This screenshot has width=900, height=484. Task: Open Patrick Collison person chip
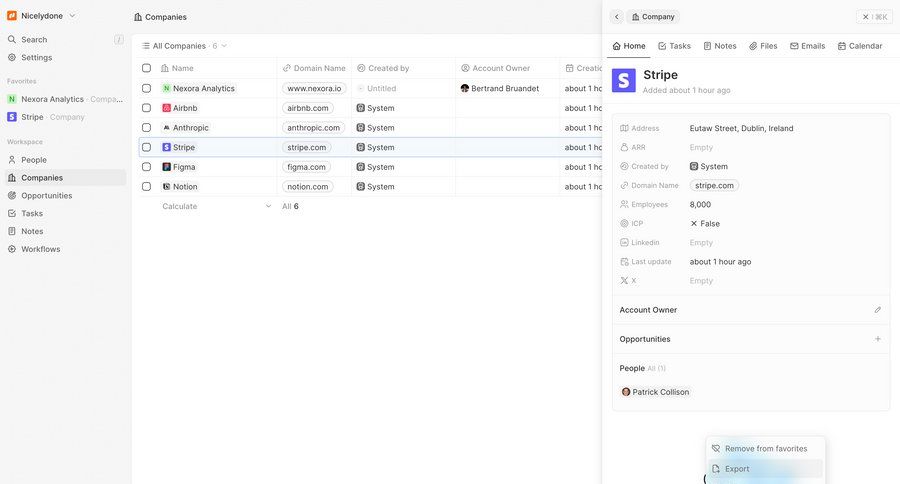point(655,392)
